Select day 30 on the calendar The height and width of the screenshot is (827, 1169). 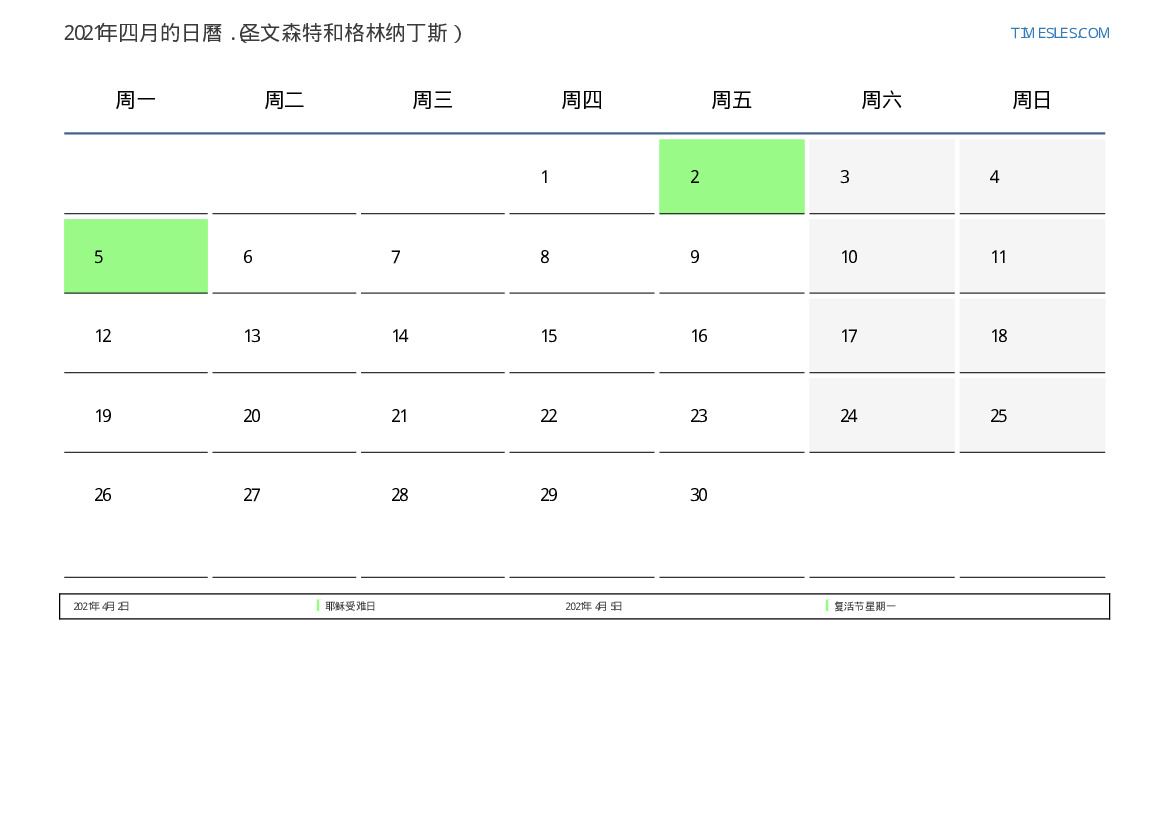click(731, 518)
